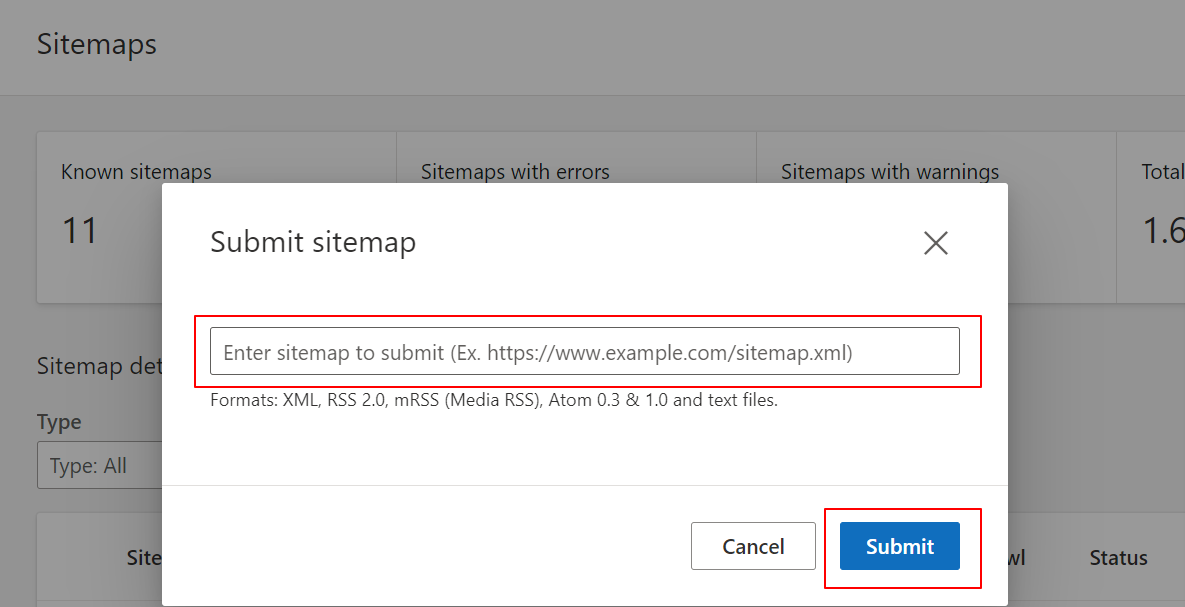
Task: Click the Known sitemaps count 11
Action: (79, 231)
